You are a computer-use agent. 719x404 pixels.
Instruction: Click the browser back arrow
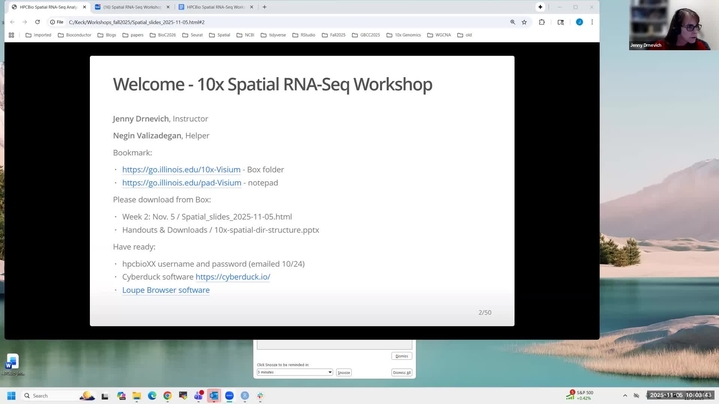(x=12, y=22)
